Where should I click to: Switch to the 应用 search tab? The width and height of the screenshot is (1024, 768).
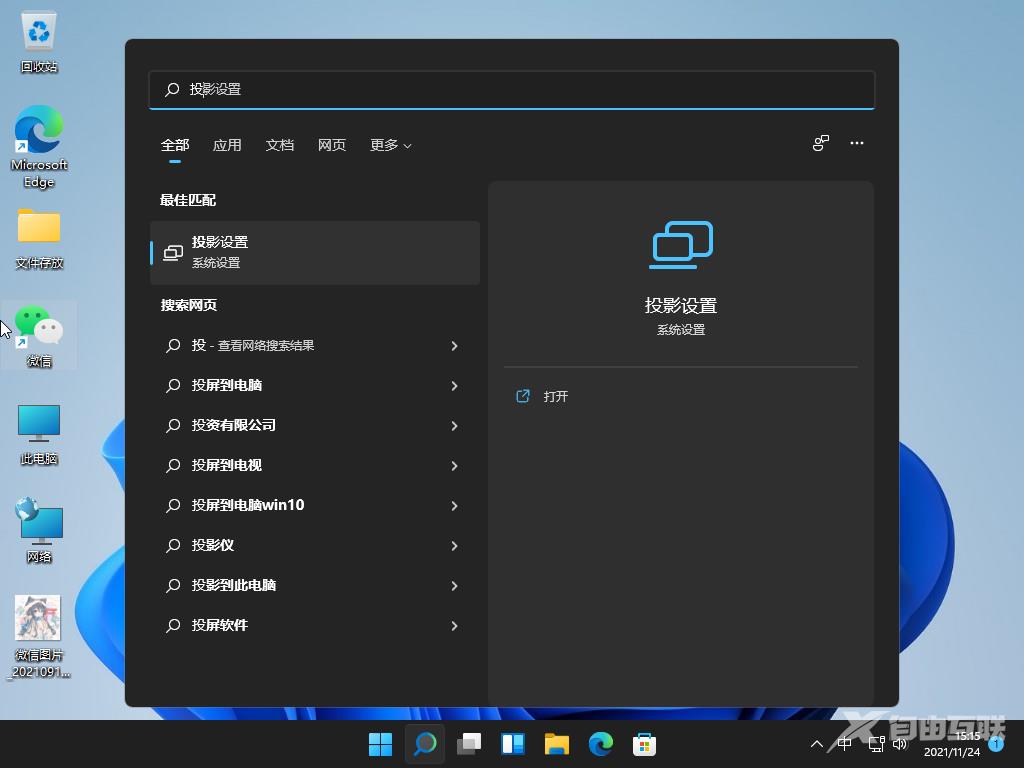pyautogui.click(x=227, y=145)
